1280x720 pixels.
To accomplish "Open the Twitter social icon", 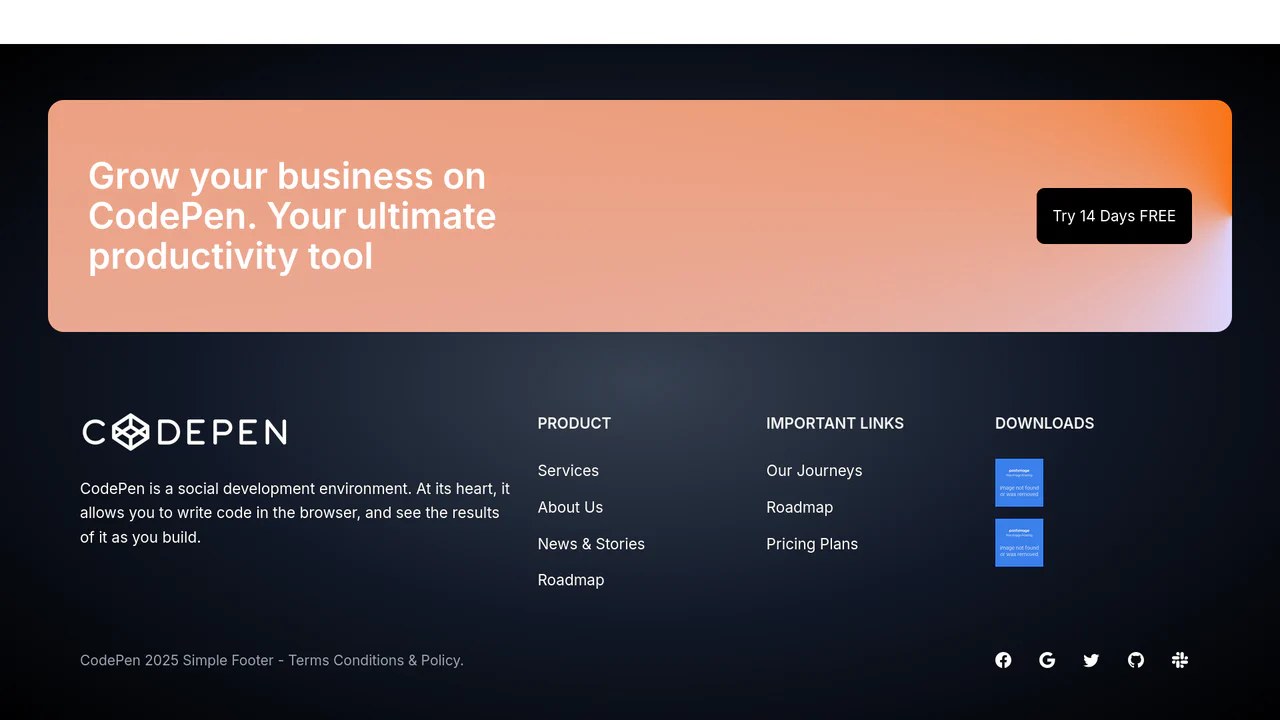I will point(1091,660).
